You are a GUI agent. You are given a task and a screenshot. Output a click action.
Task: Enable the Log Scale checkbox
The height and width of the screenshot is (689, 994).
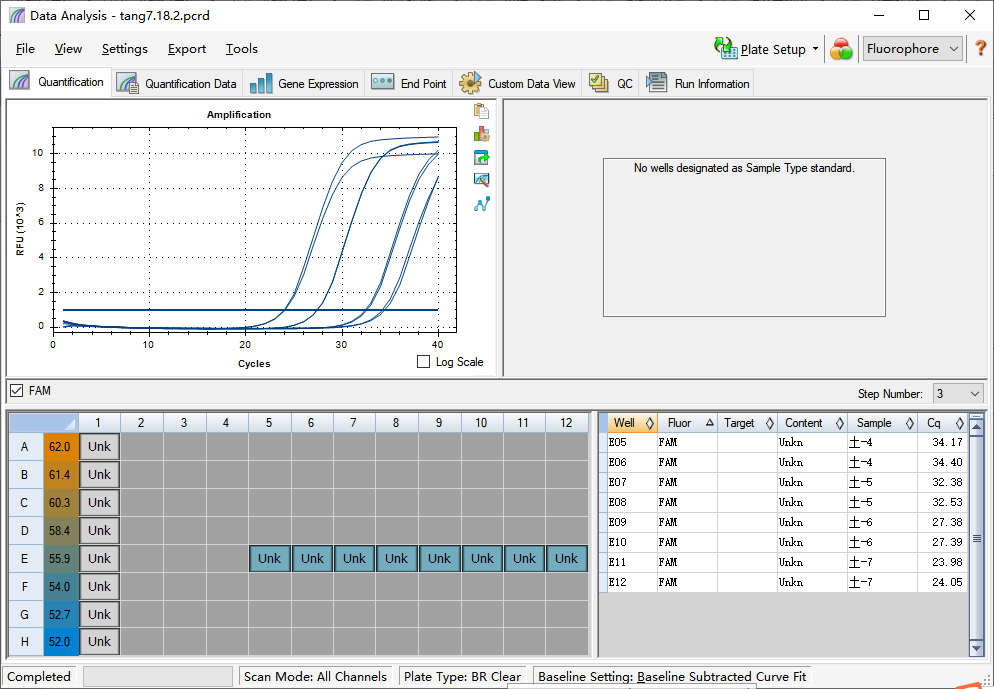pos(423,362)
